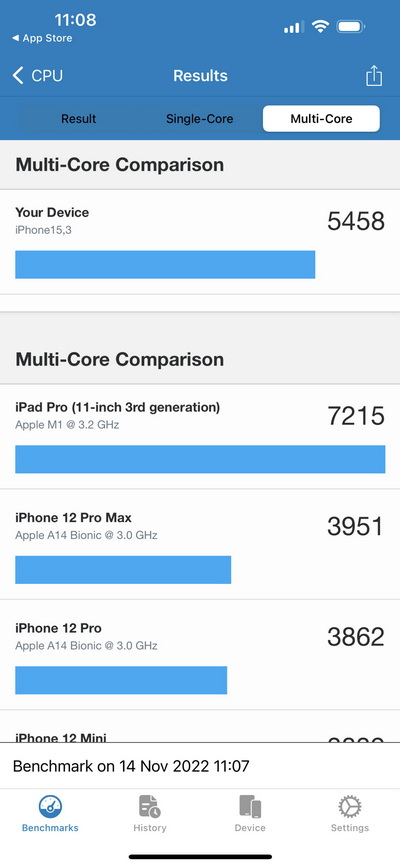Screen dimensions: 400x867
Task: Open the Settings gear icon
Action: click(350, 807)
